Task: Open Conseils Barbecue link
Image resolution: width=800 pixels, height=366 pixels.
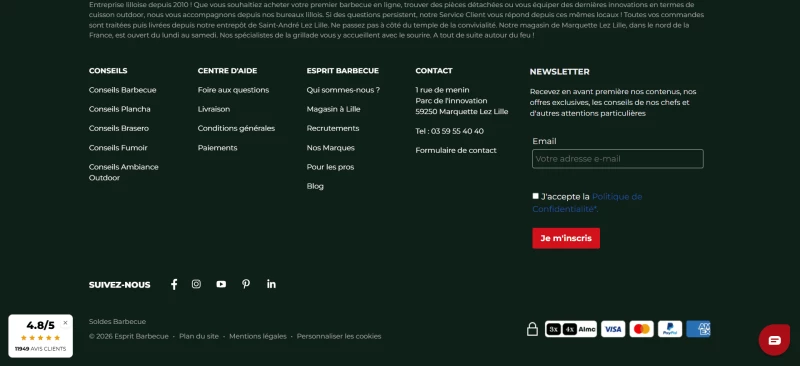Action: [122, 90]
